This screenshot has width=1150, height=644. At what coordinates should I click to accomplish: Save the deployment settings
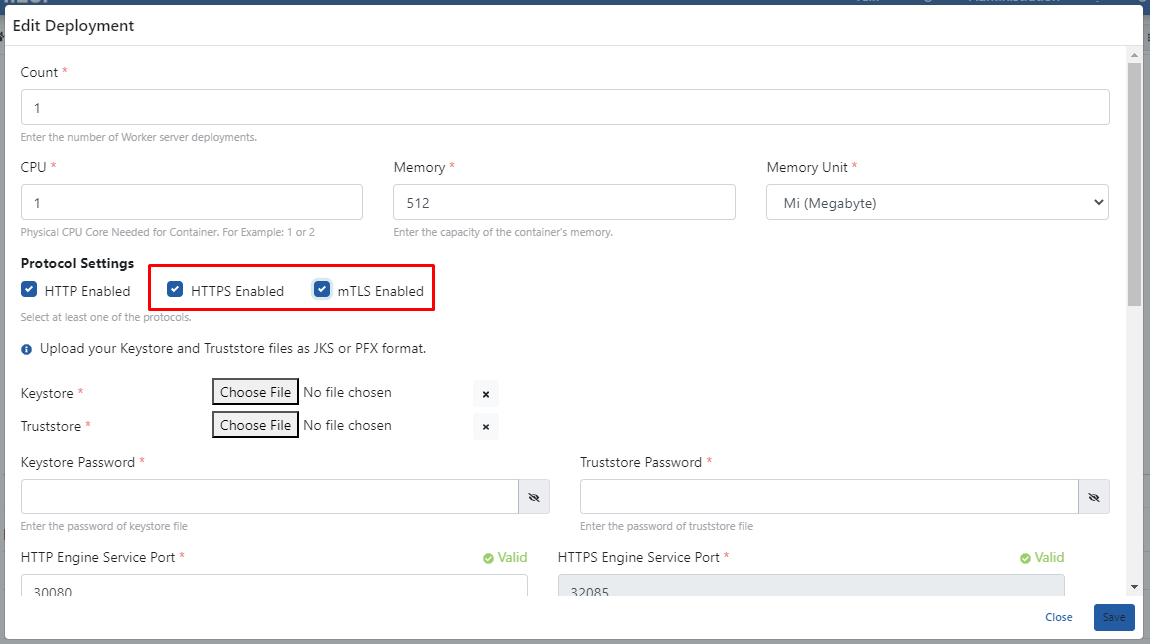tap(1113, 617)
